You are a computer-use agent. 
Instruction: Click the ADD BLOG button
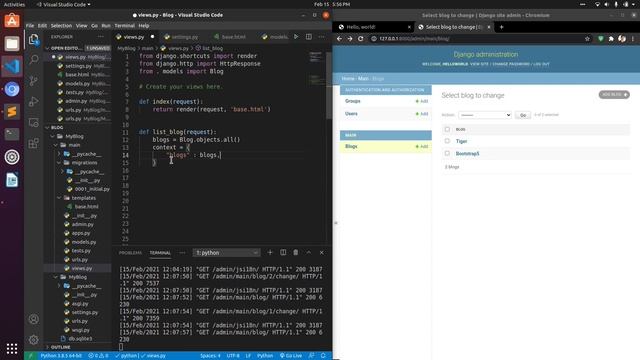[614, 94]
